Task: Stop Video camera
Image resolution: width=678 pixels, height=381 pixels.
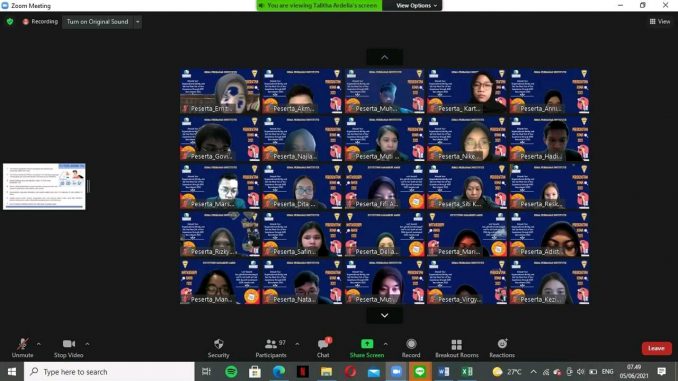Action: [x=68, y=348]
